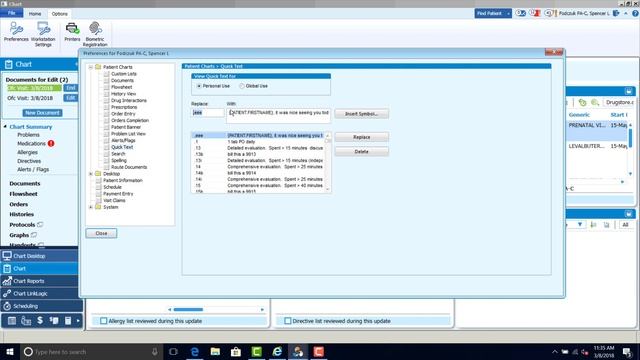Select the Personal Use radio button
Image resolution: width=640 pixels, height=360 pixels.
point(199,86)
